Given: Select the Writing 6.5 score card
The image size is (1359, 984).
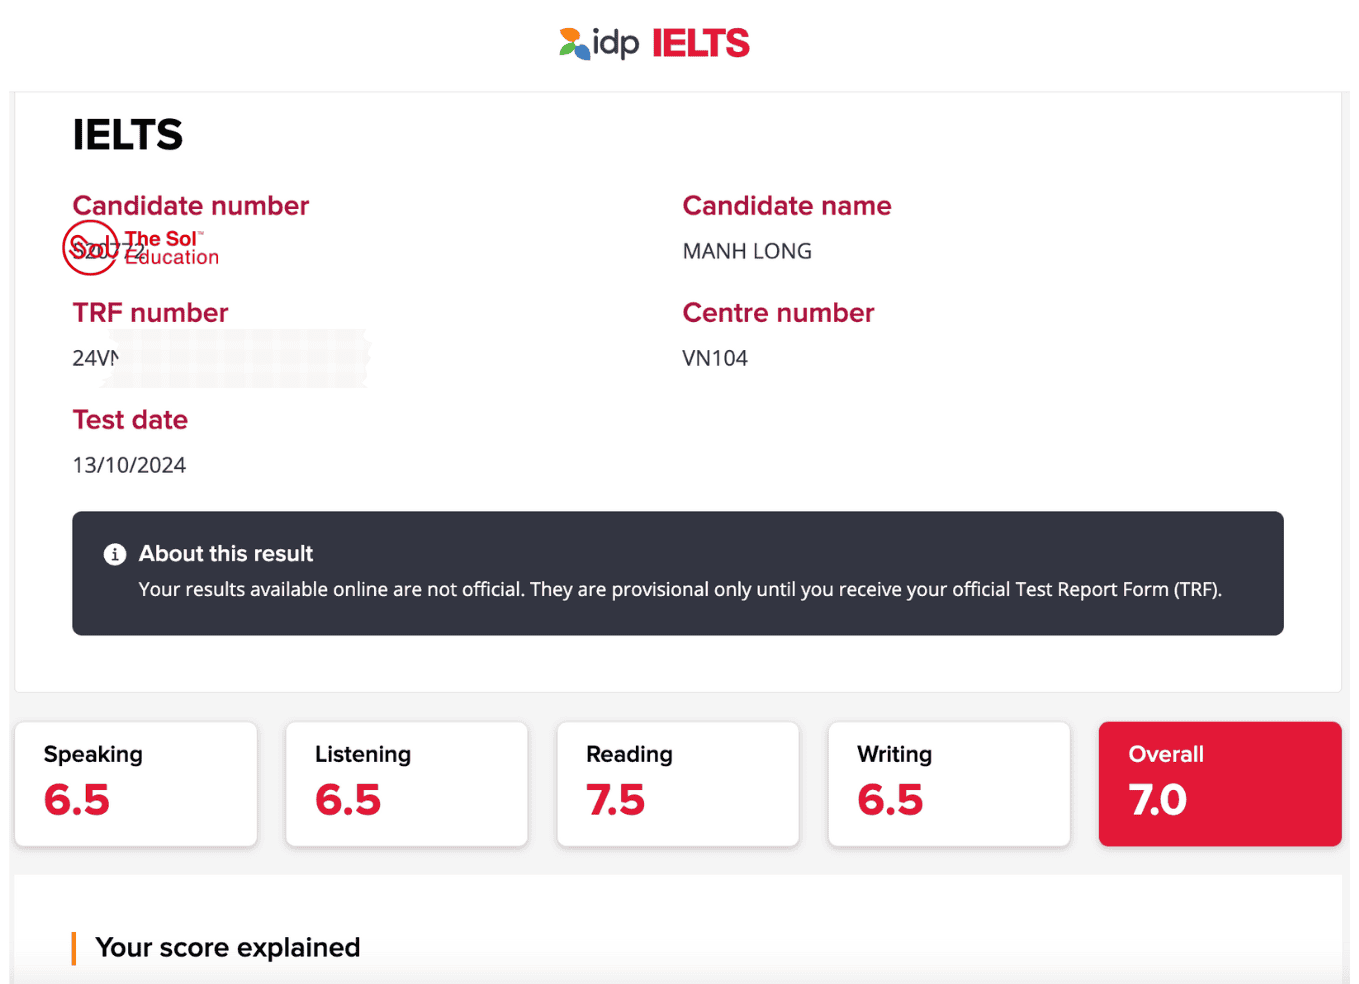Looking at the screenshot, I should pos(949,784).
